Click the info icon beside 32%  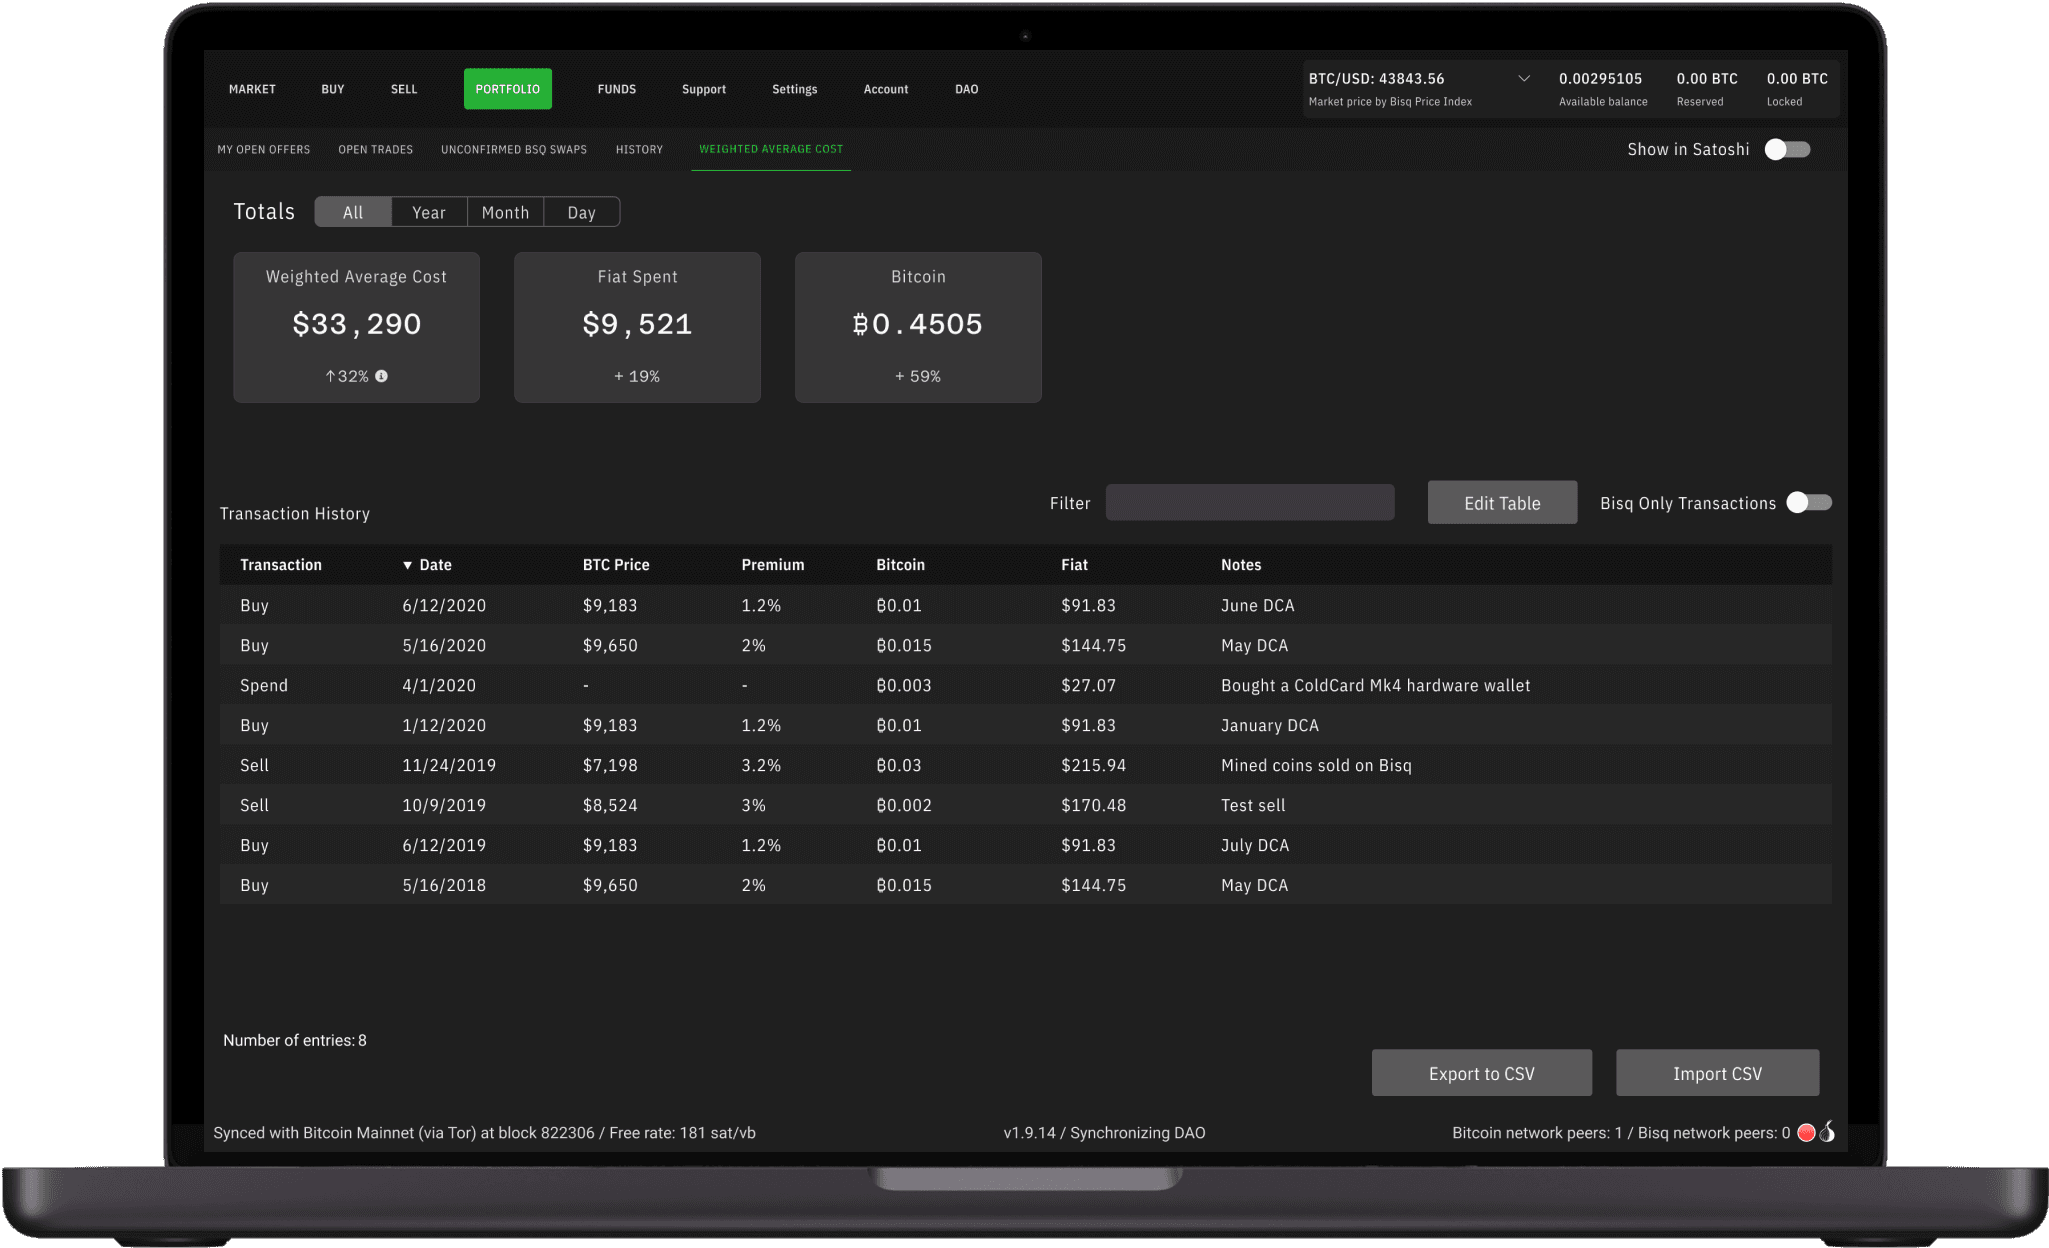click(x=381, y=376)
